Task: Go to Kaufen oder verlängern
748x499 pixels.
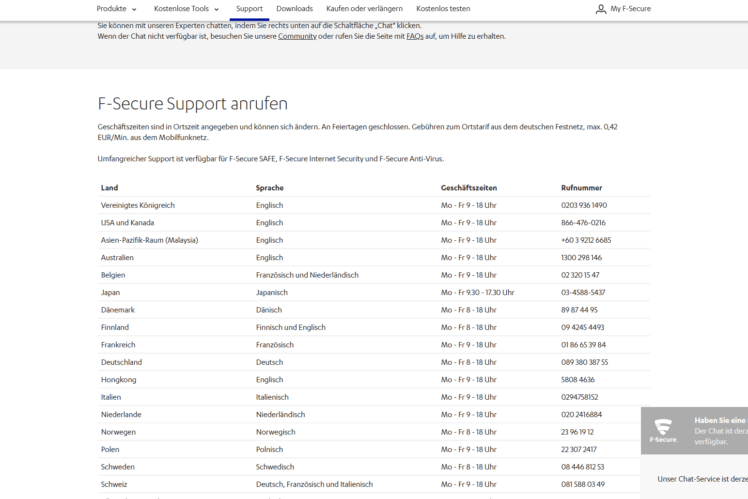Action: pyautogui.click(x=364, y=9)
